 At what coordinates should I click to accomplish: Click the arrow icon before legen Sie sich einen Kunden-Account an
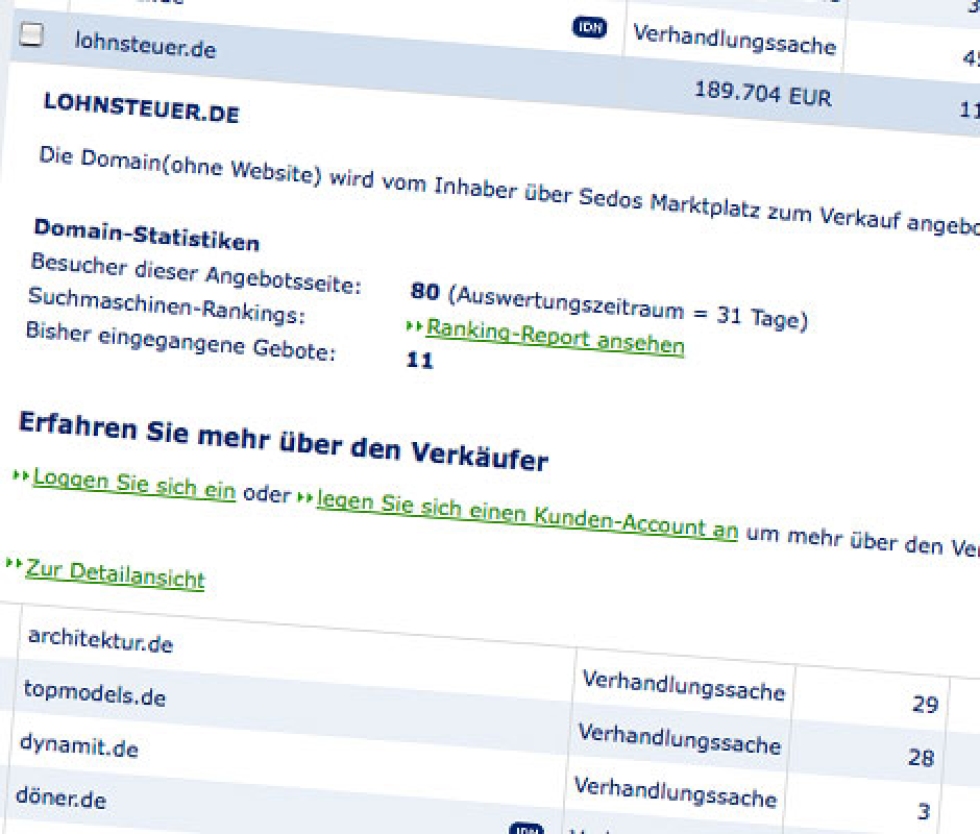(x=306, y=497)
